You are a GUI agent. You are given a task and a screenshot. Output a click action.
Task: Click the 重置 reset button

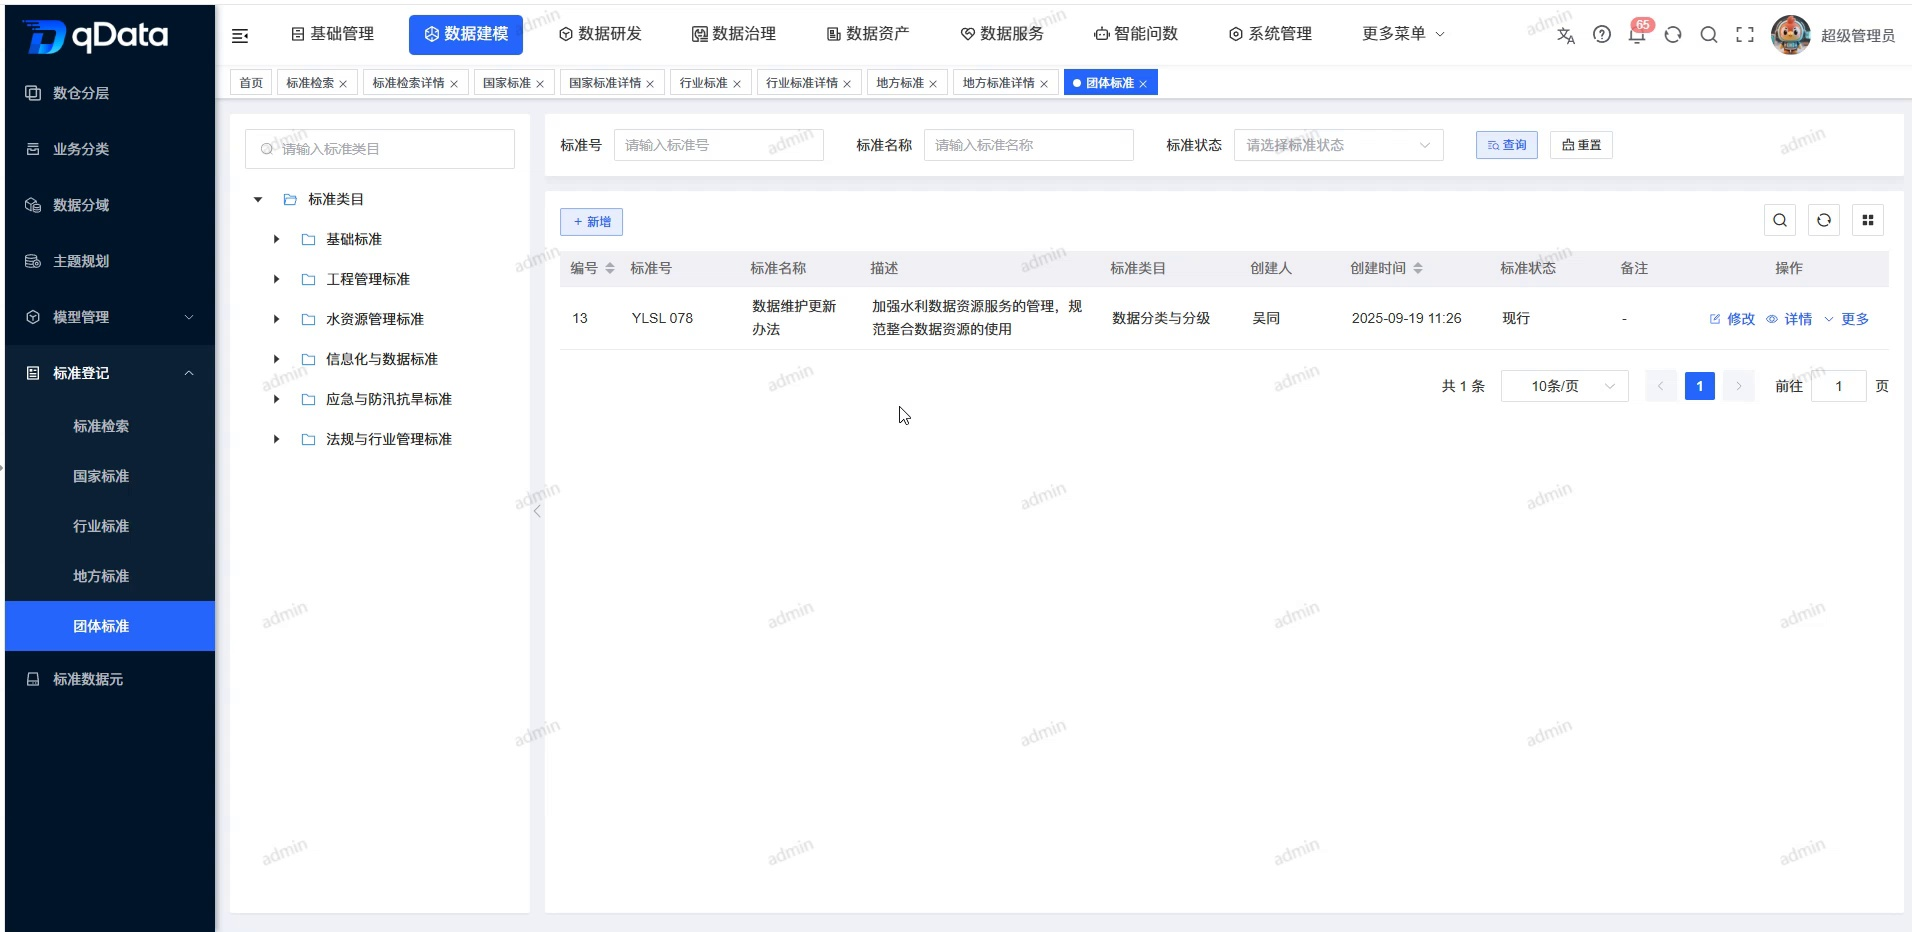tap(1581, 145)
